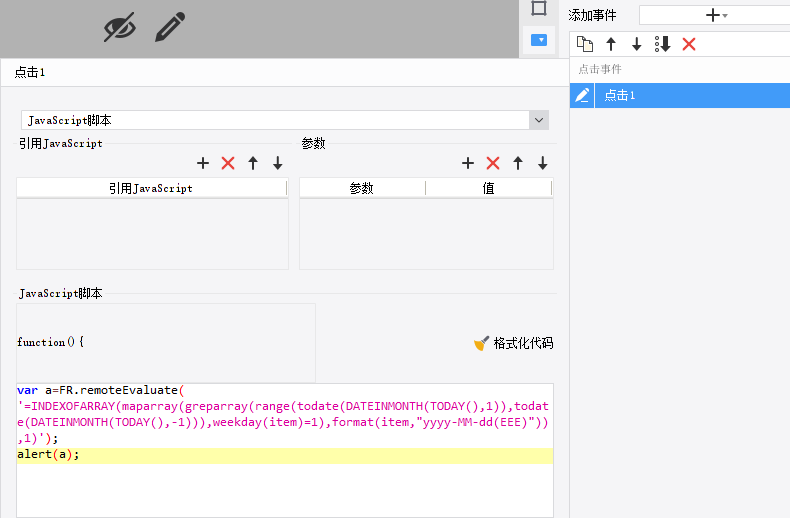The width and height of the screenshot is (790, 518).
Task: Open the add event plus dropdown
Action: 715,15
